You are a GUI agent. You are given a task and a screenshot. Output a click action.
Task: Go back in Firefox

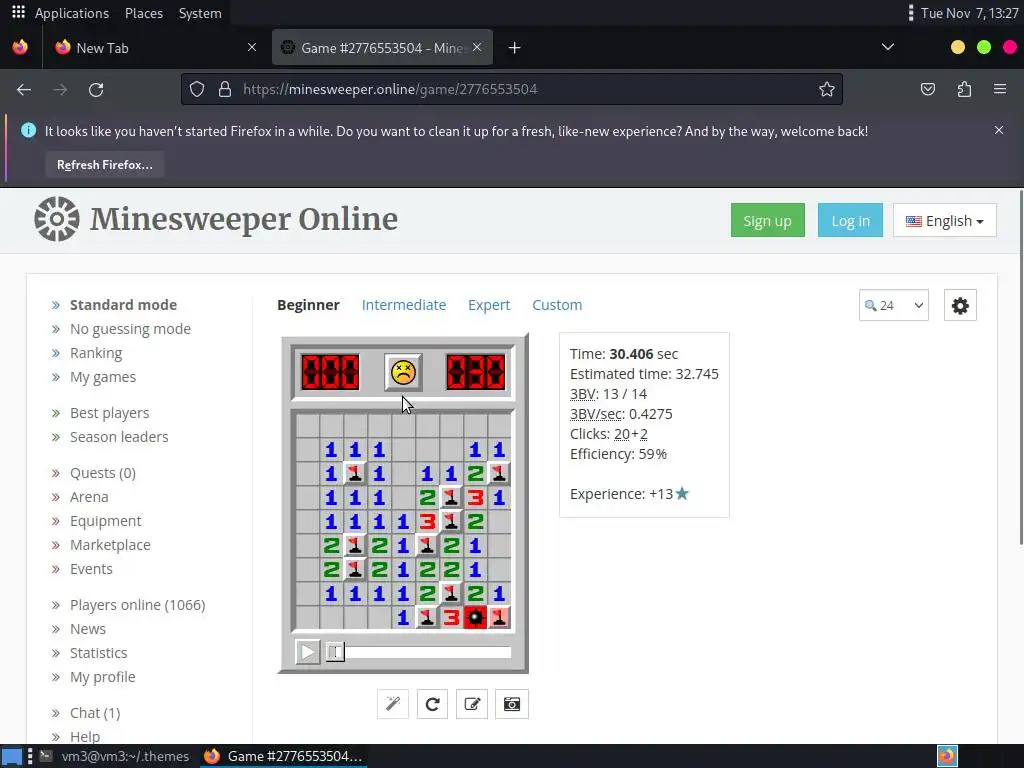click(24, 89)
